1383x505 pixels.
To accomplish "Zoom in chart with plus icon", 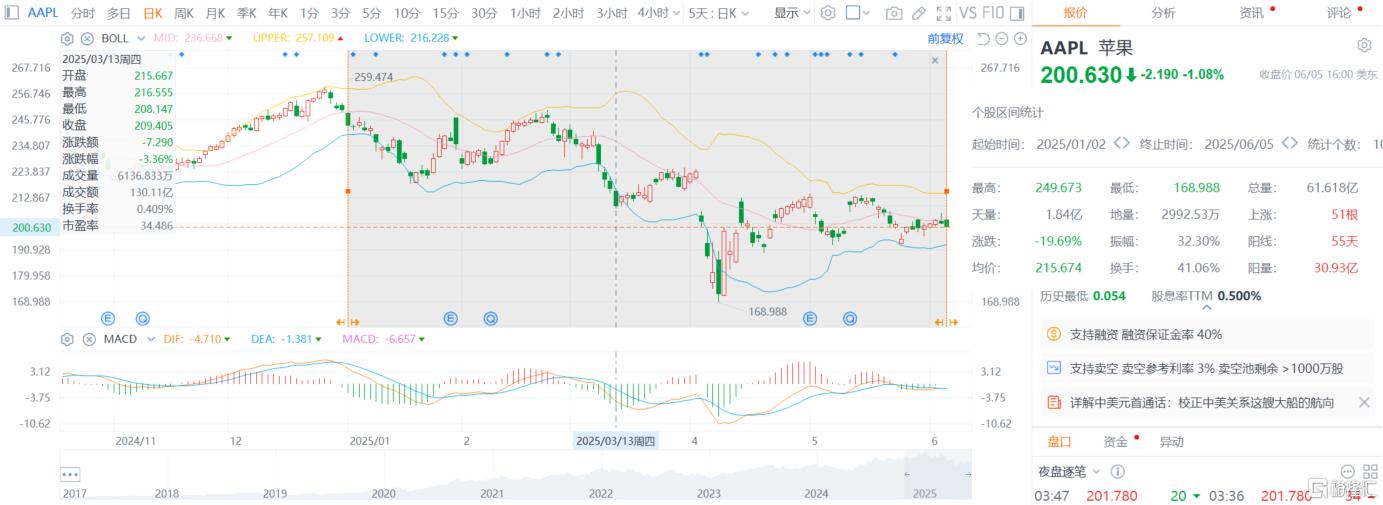I will (x=1020, y=38).
